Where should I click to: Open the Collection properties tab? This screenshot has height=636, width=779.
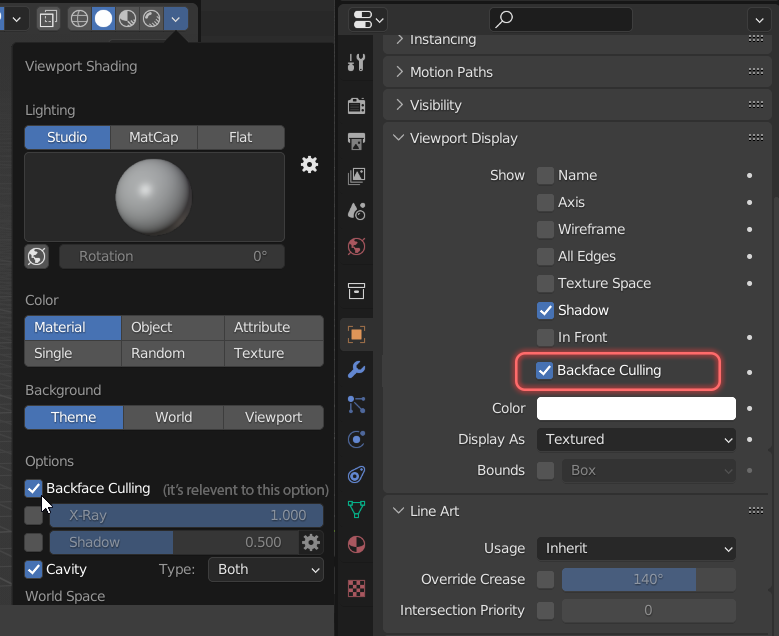tap(357, 291)
